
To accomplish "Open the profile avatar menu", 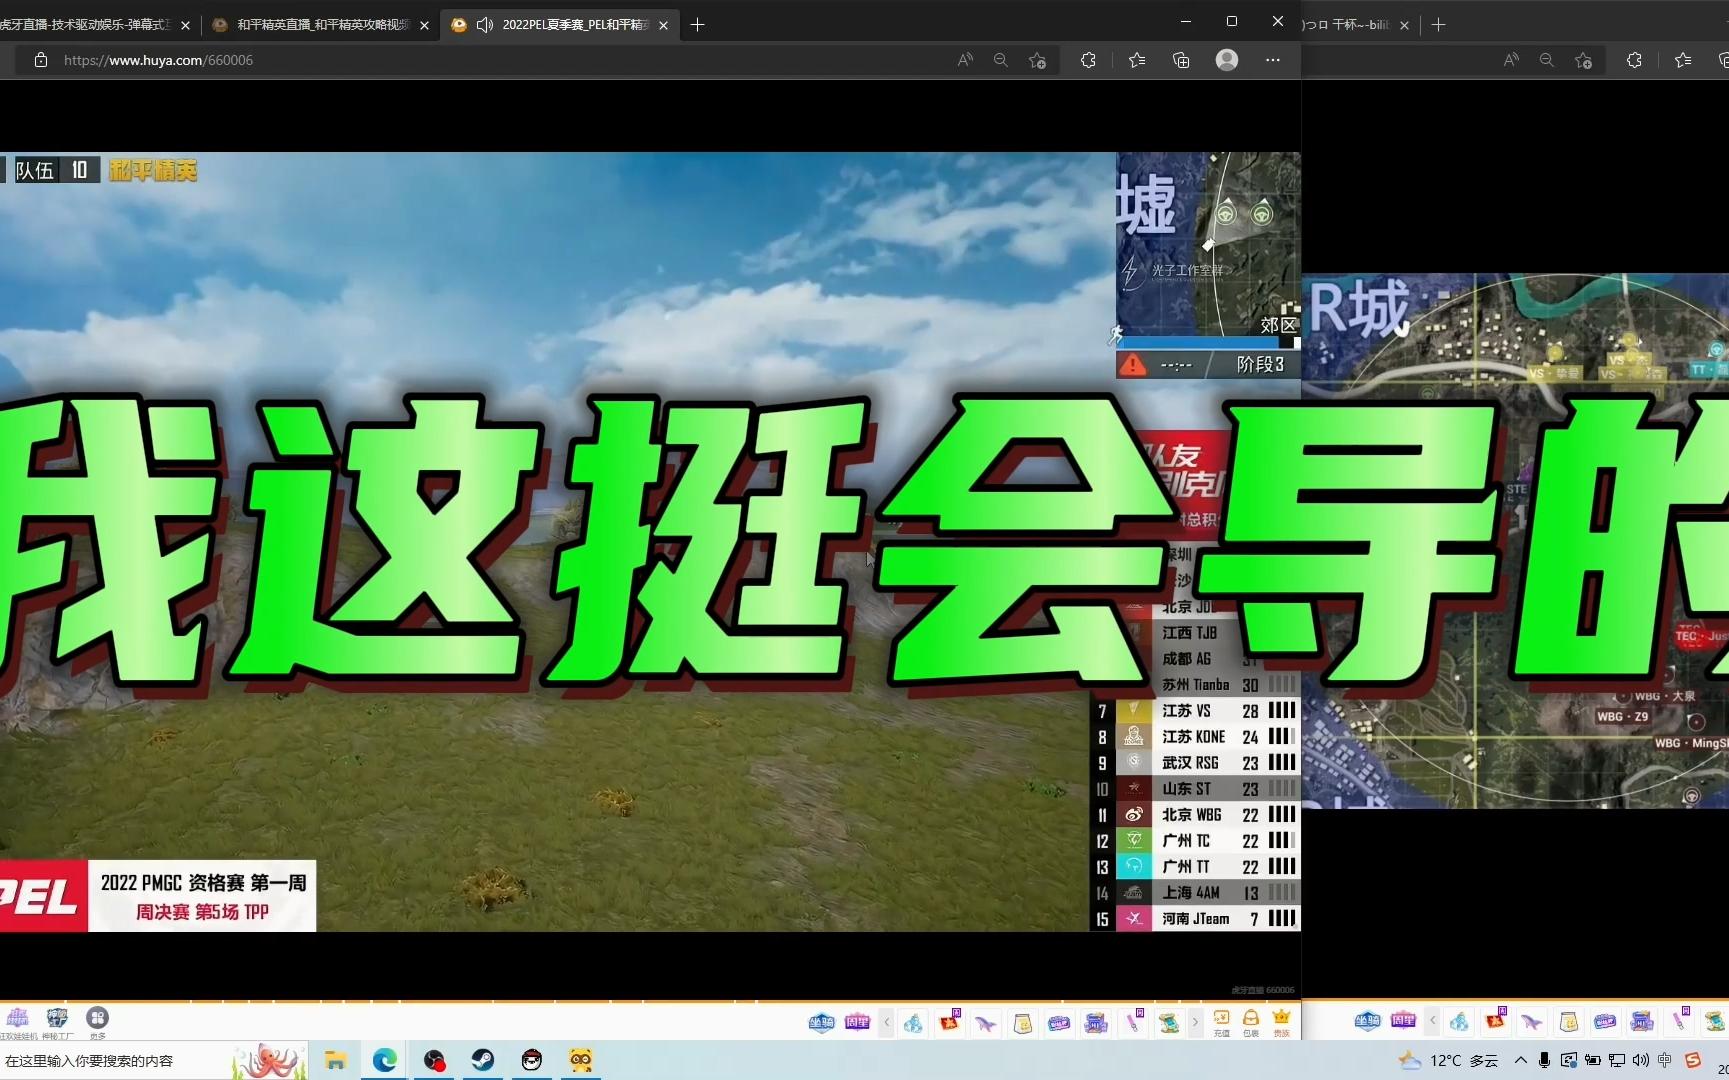I will tap(1227, 60).
